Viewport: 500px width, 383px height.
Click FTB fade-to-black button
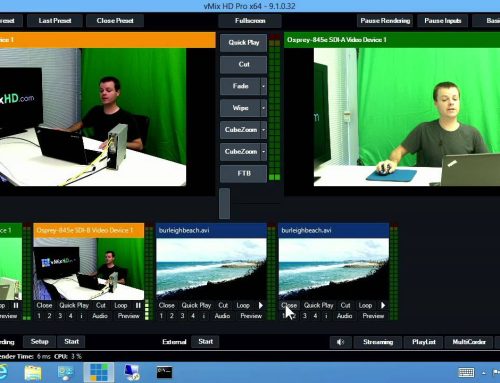pyautogui.click(x=244, y=173)
